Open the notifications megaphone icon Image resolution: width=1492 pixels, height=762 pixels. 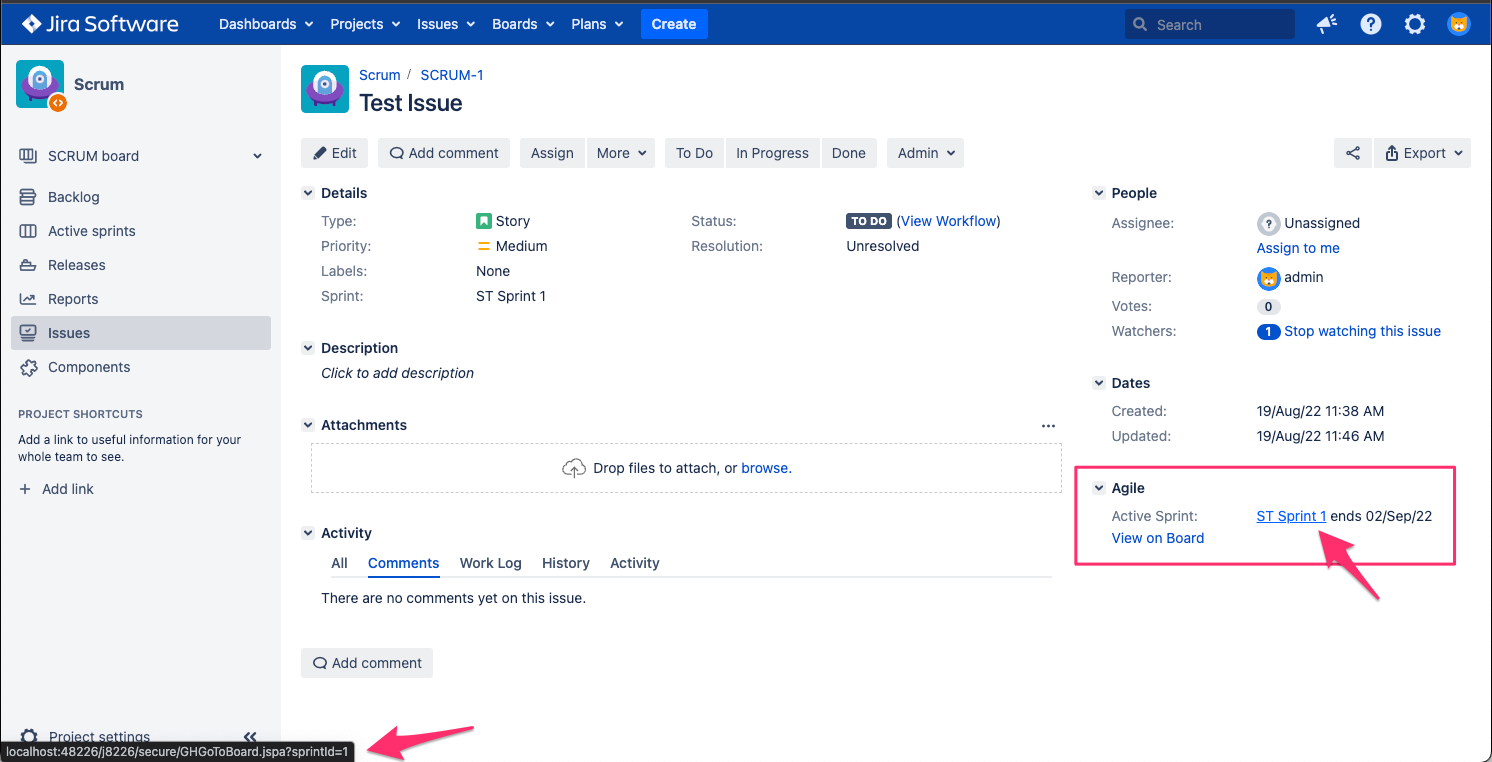(x=1327, y=24)
